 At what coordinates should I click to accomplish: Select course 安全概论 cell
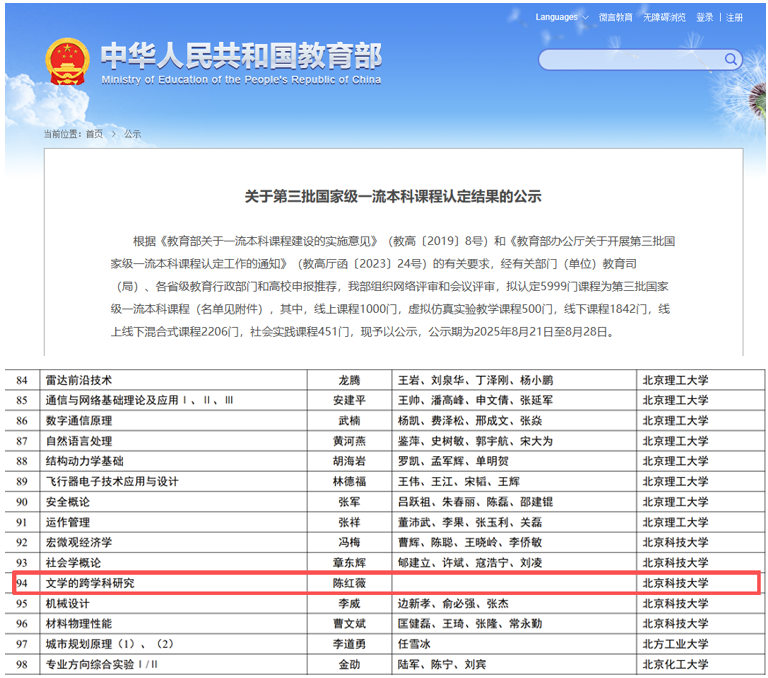click(x=68, y=502)
